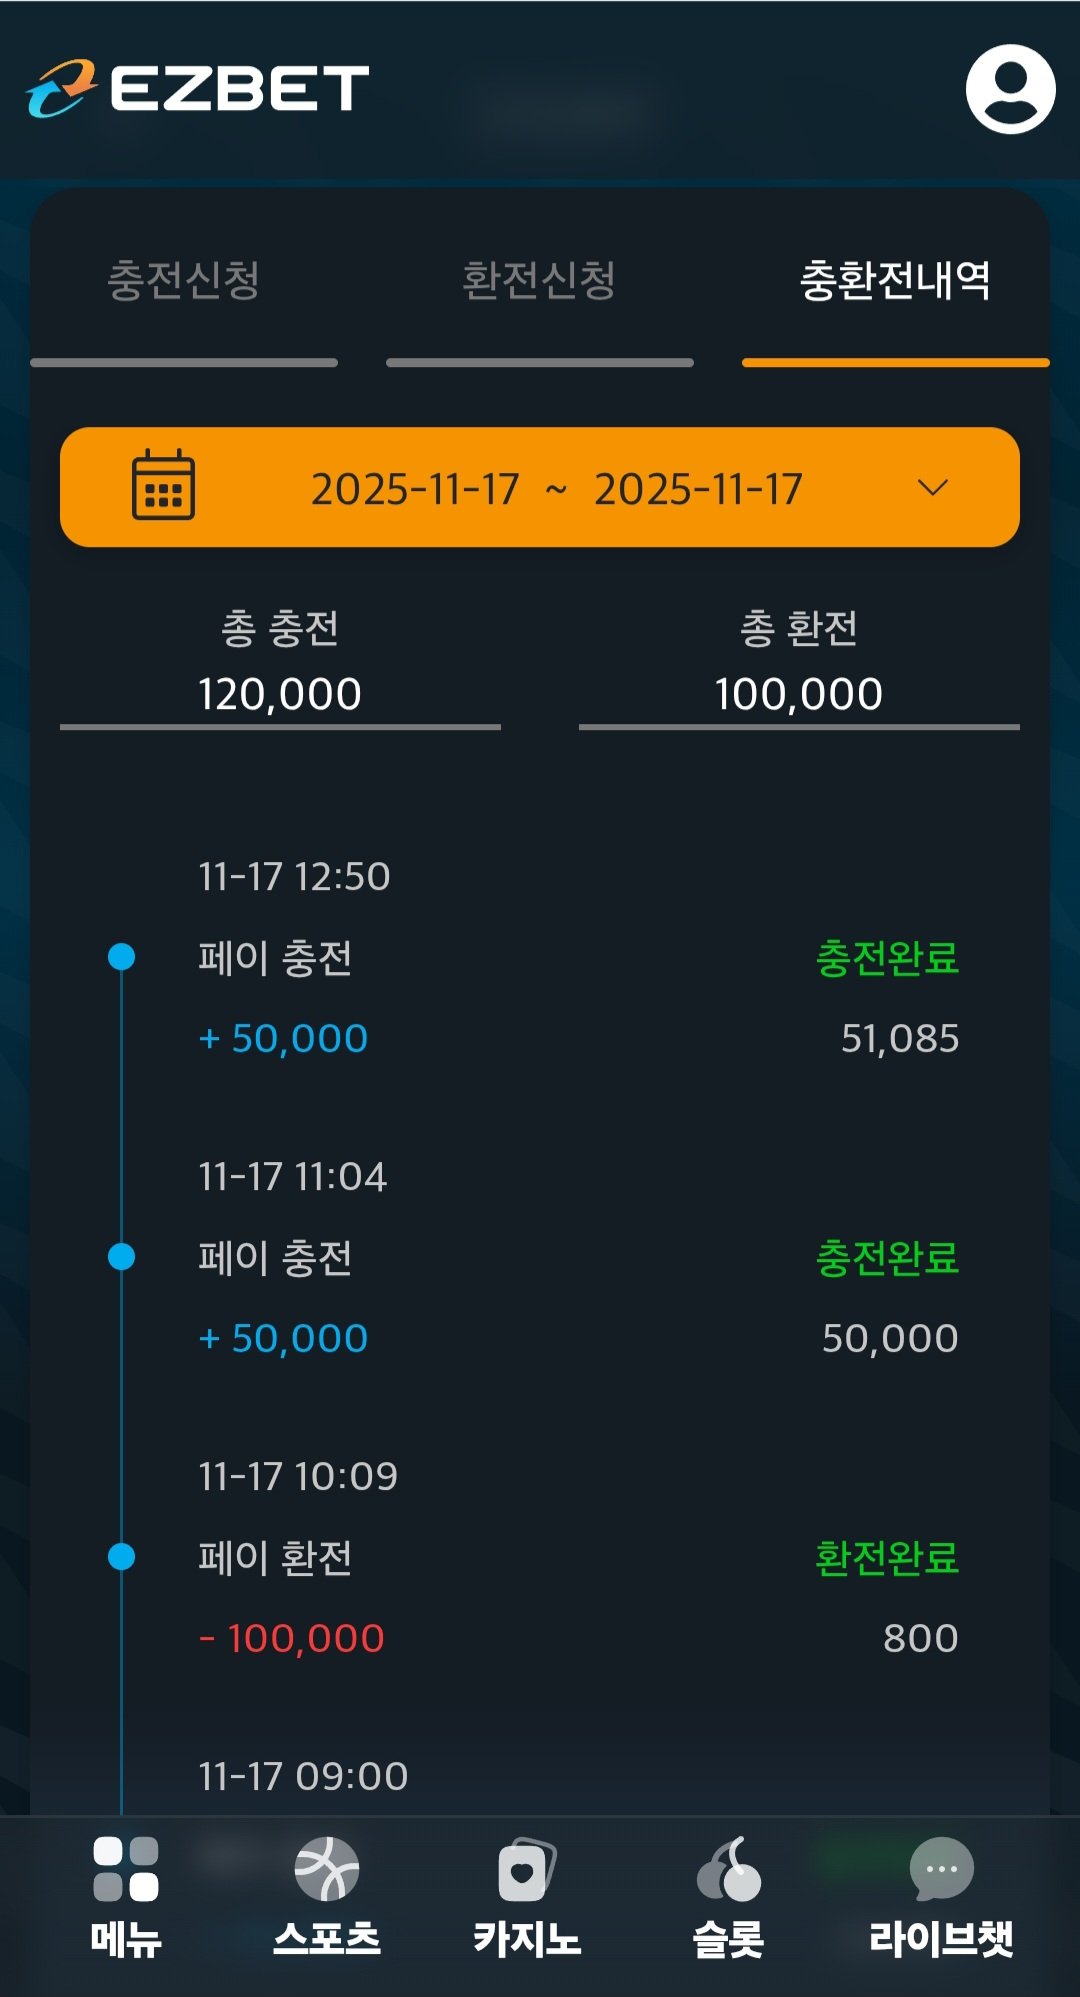Select the 12:50 timeline marker dot

point(121,957)
